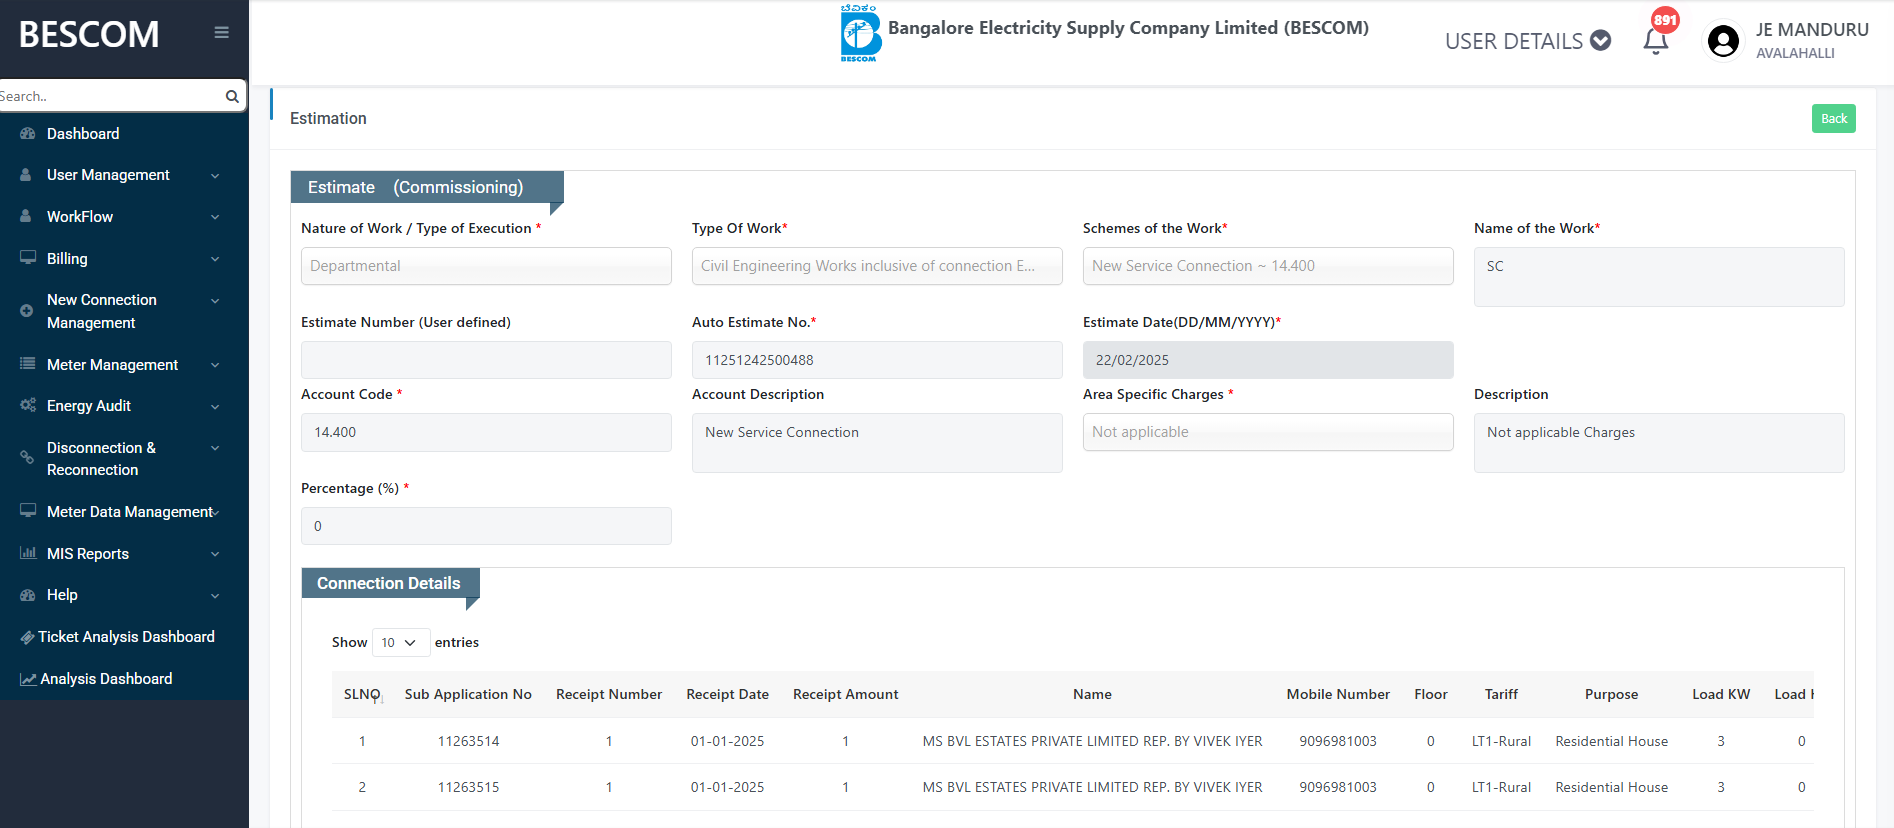1894x828 pixels.
Task: Click the Meter Data Management monitor icon
Action: tap(28, 511)
